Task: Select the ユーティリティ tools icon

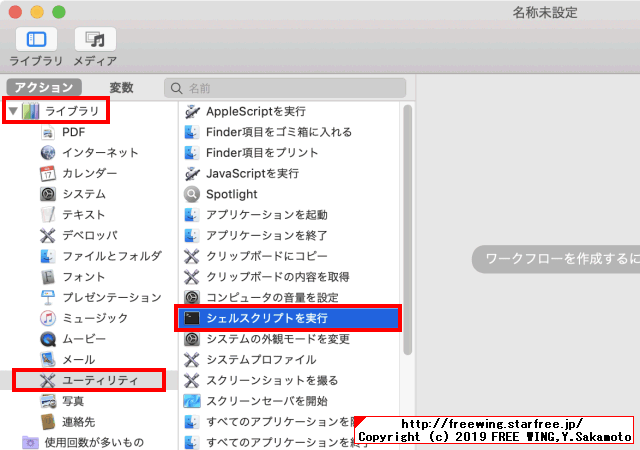Action: (x=48, y=380)
